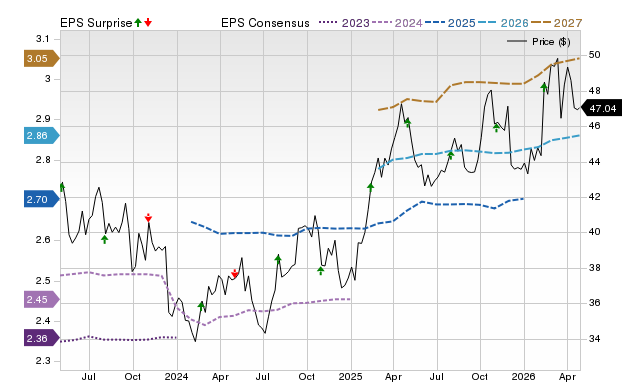Click the 2.3 EPS axis label
Viewport: 640px width, 382px height.
pos(43,361)
